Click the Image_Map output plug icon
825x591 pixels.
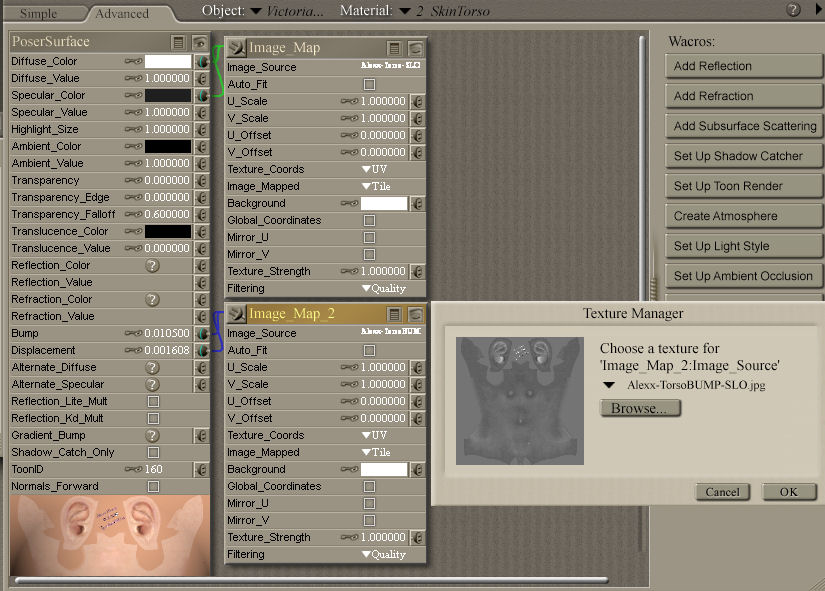pyautogui.click(x=237, y=48)
